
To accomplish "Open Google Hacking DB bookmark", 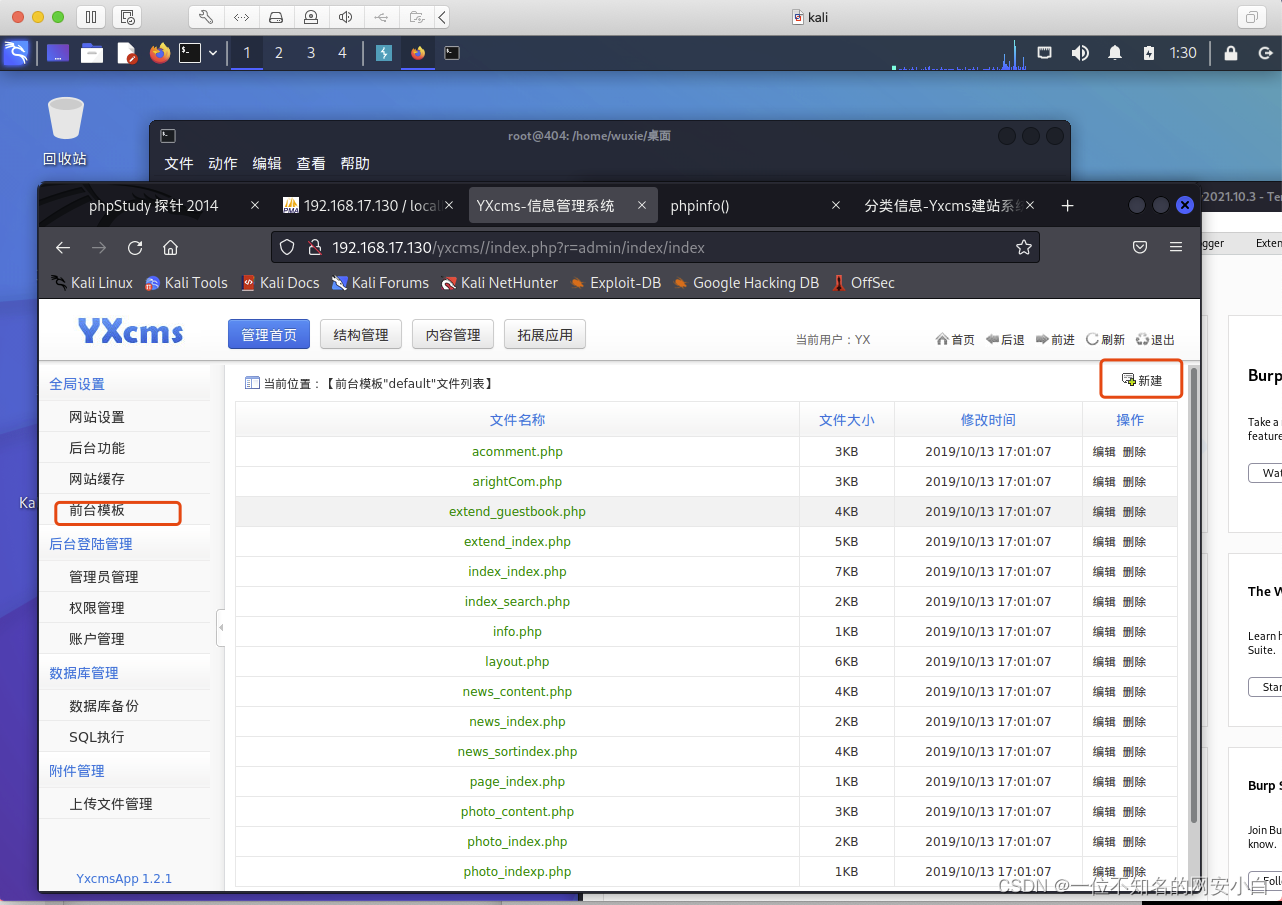I will 746,283.
